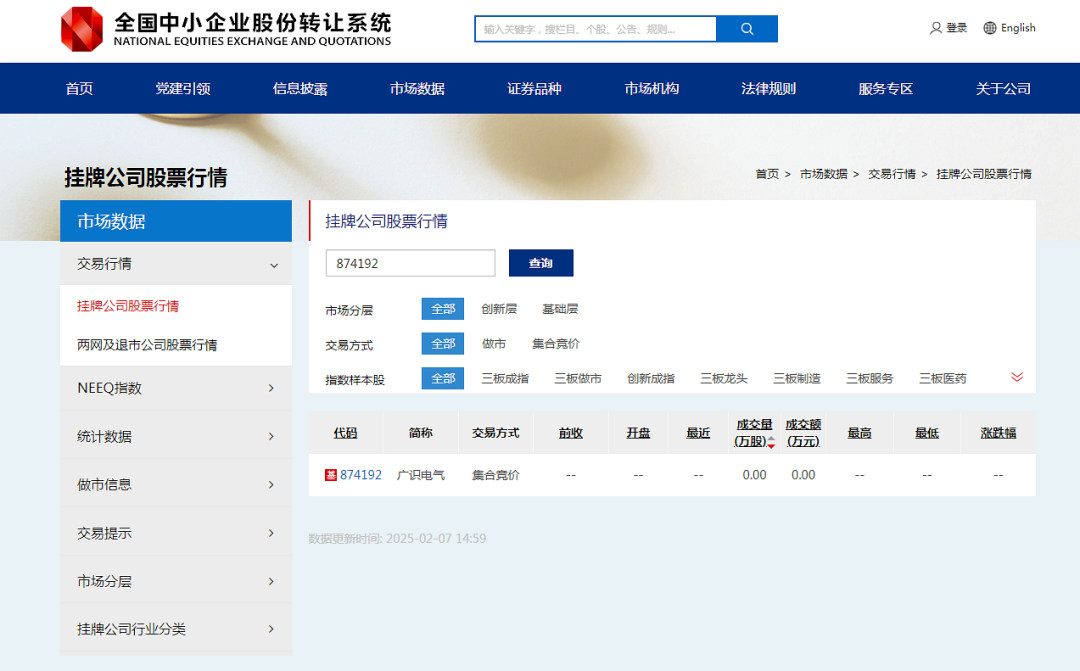Click the red listing icon beside 874192
Viewport: 1080px width, 671px height.
[332, 474]
